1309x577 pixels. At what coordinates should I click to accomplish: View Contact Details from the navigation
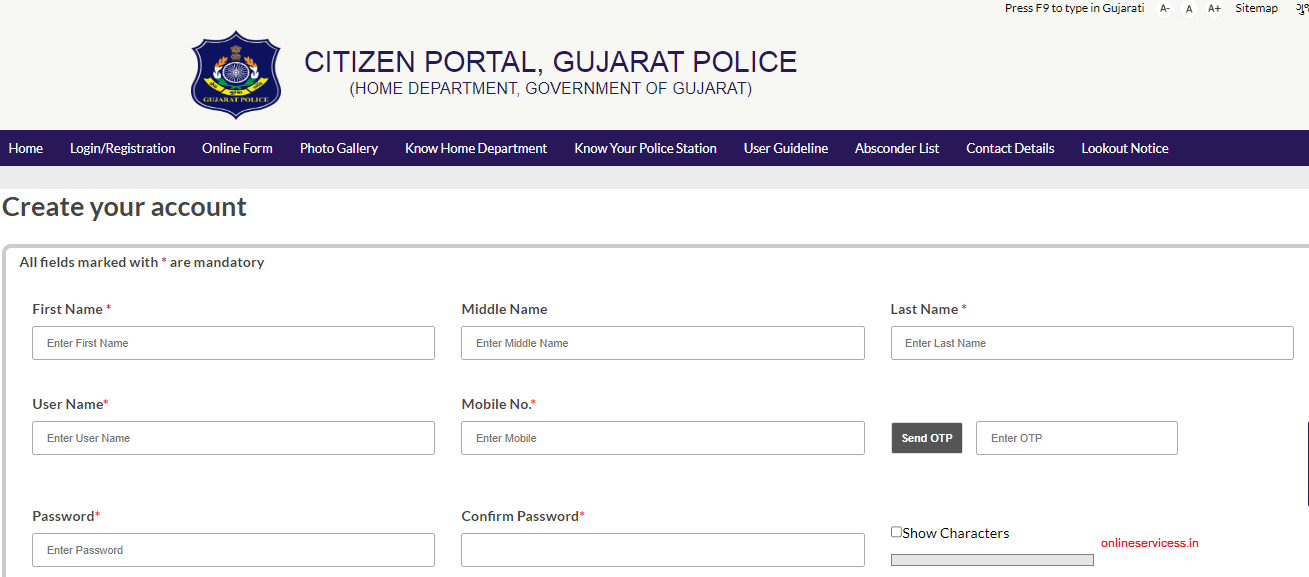pos(1010,147)
